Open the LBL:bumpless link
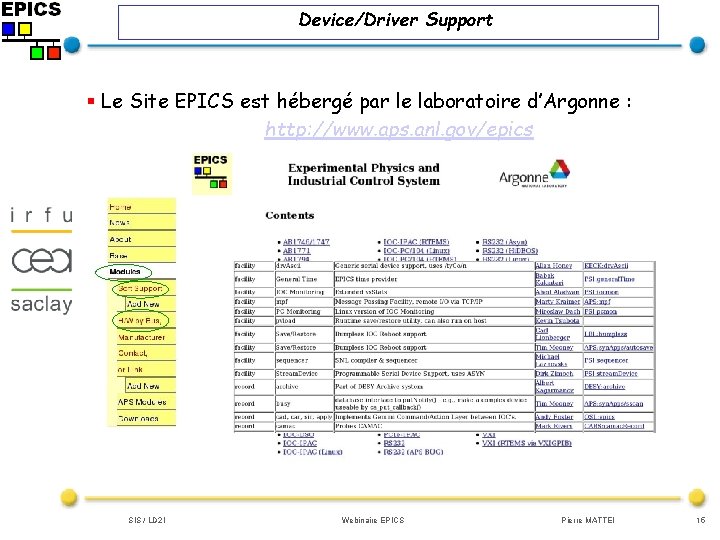The width and height of the screenshot is (720, 540). [606, 334]
